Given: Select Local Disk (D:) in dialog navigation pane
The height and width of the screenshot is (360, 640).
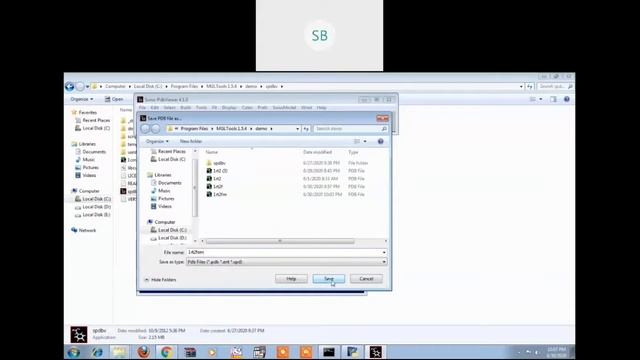Looking at the screenshot, I should (172, 238).
